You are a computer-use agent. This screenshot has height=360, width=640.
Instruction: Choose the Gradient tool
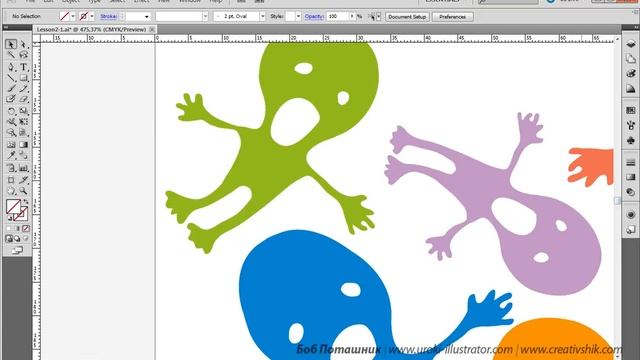pyautogui.click(x=24, y=144)
